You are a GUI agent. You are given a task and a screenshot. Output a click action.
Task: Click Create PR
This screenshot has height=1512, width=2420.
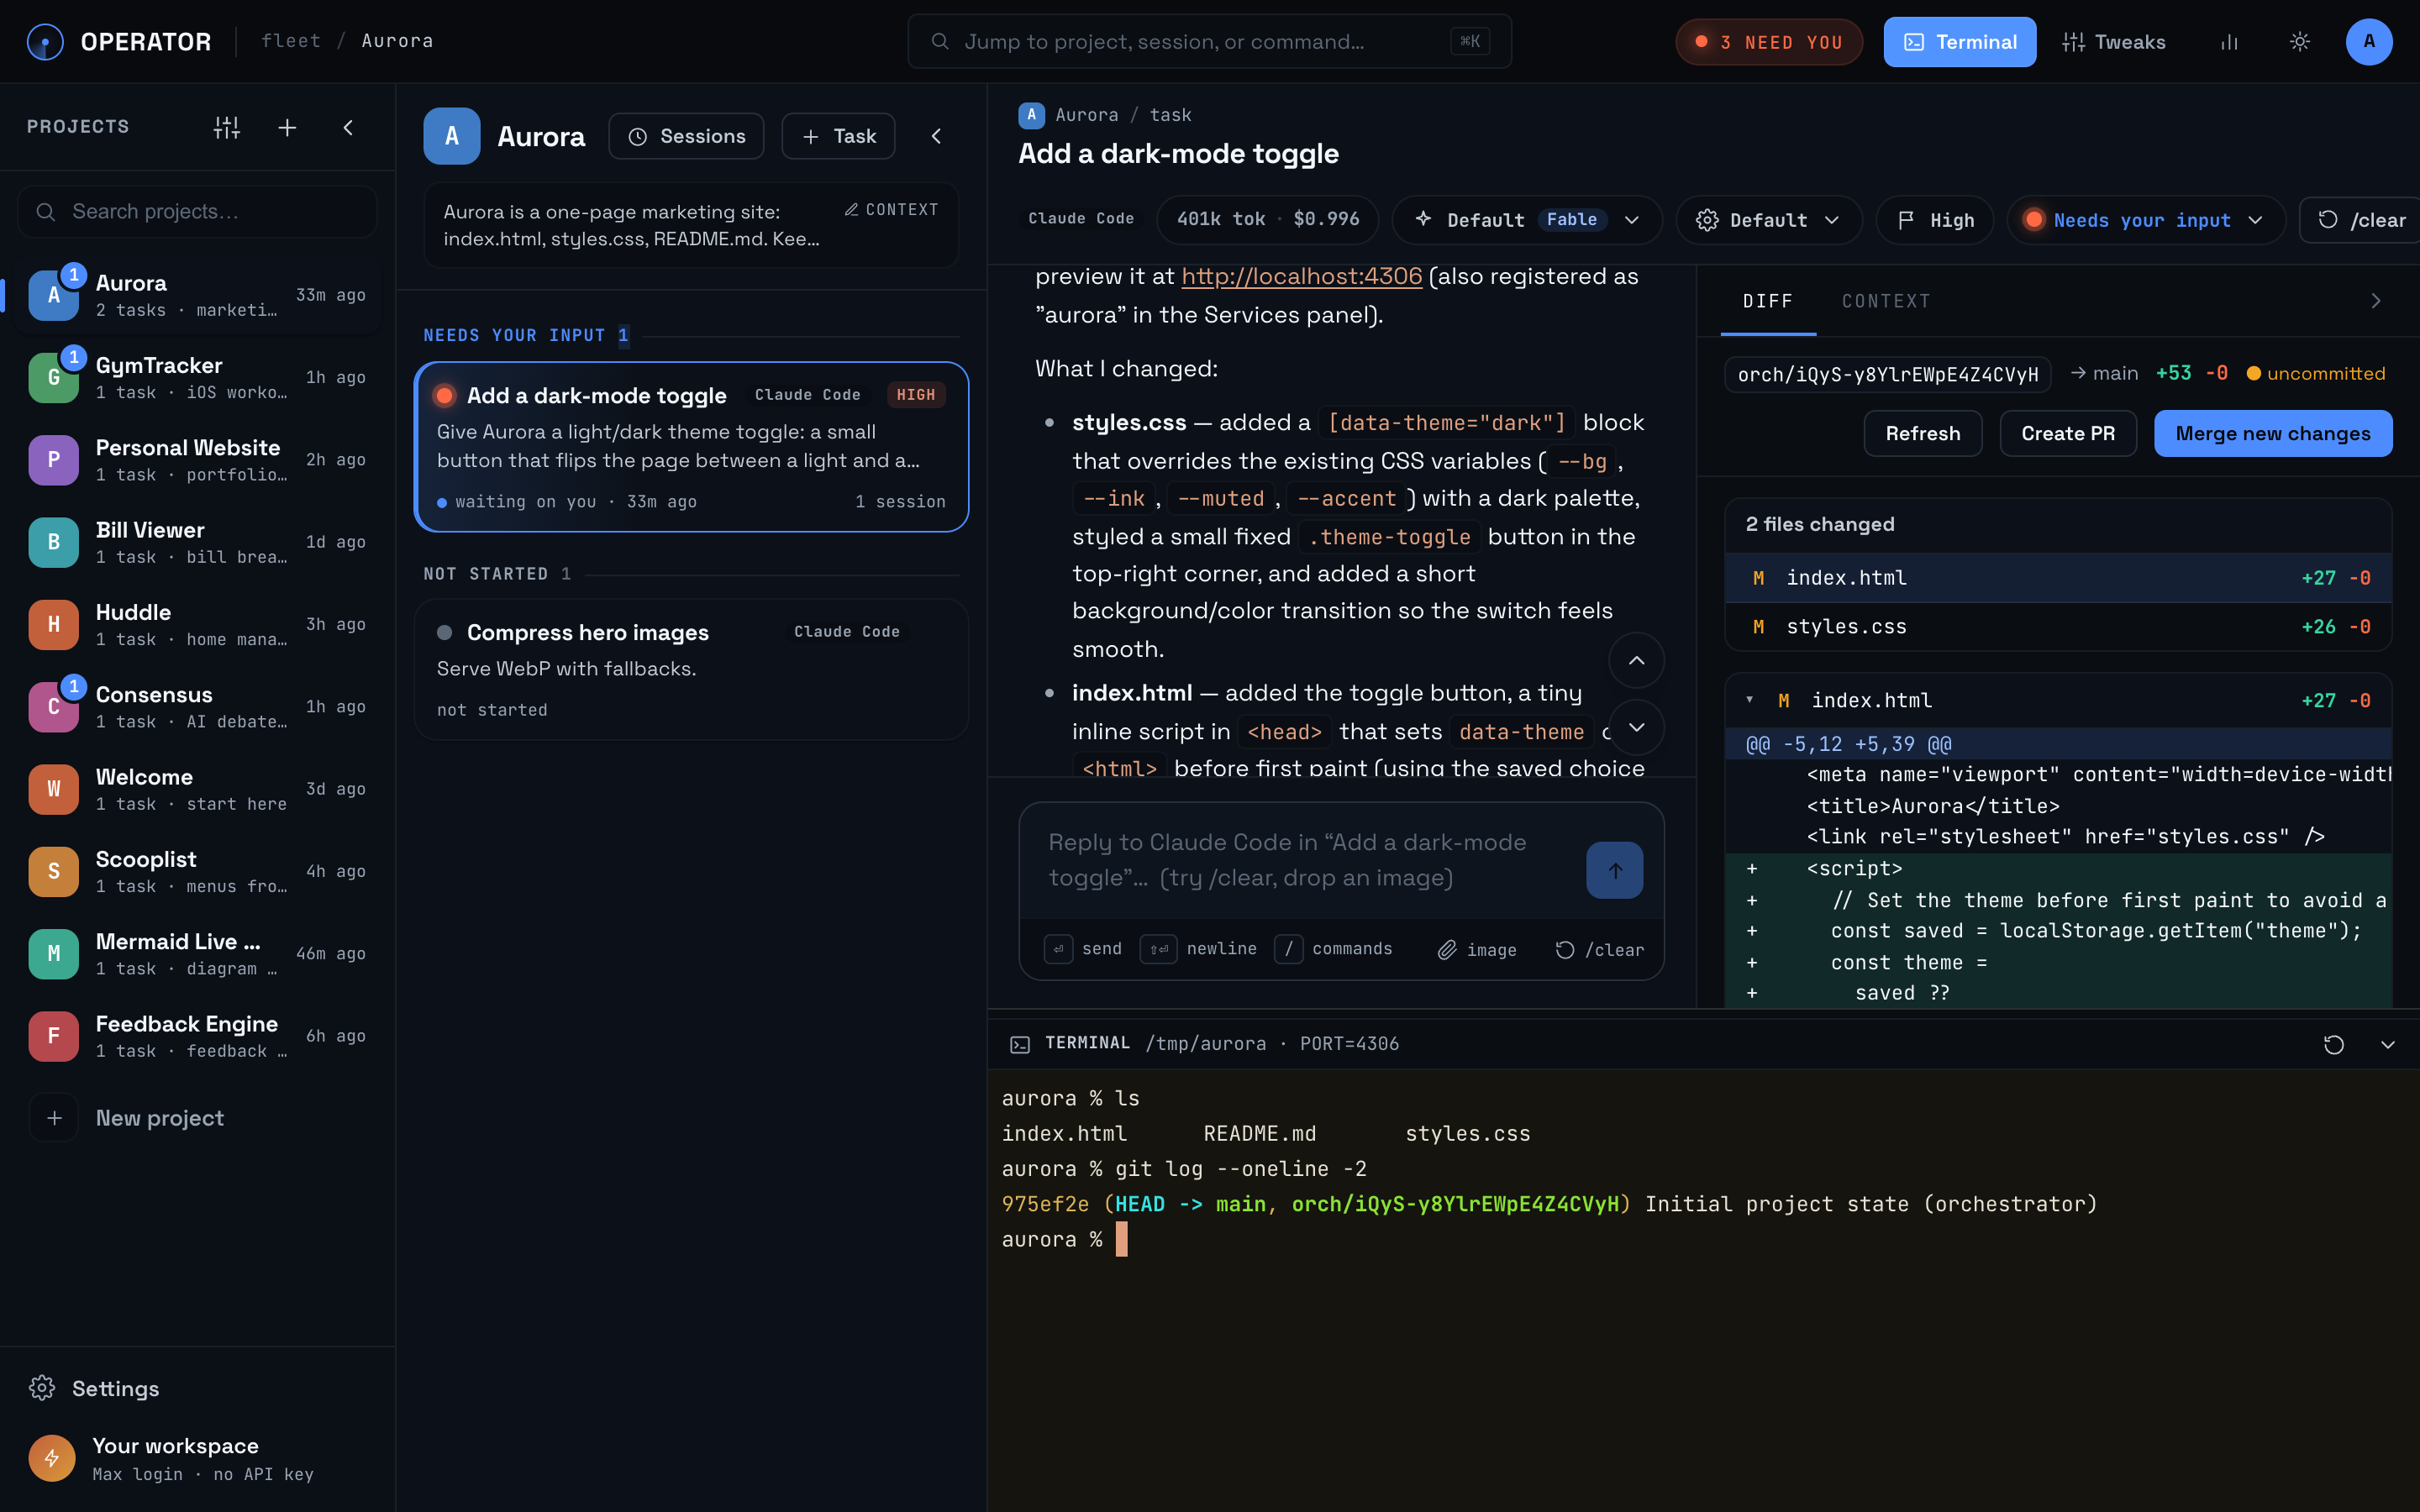(x=2067, y=433)
